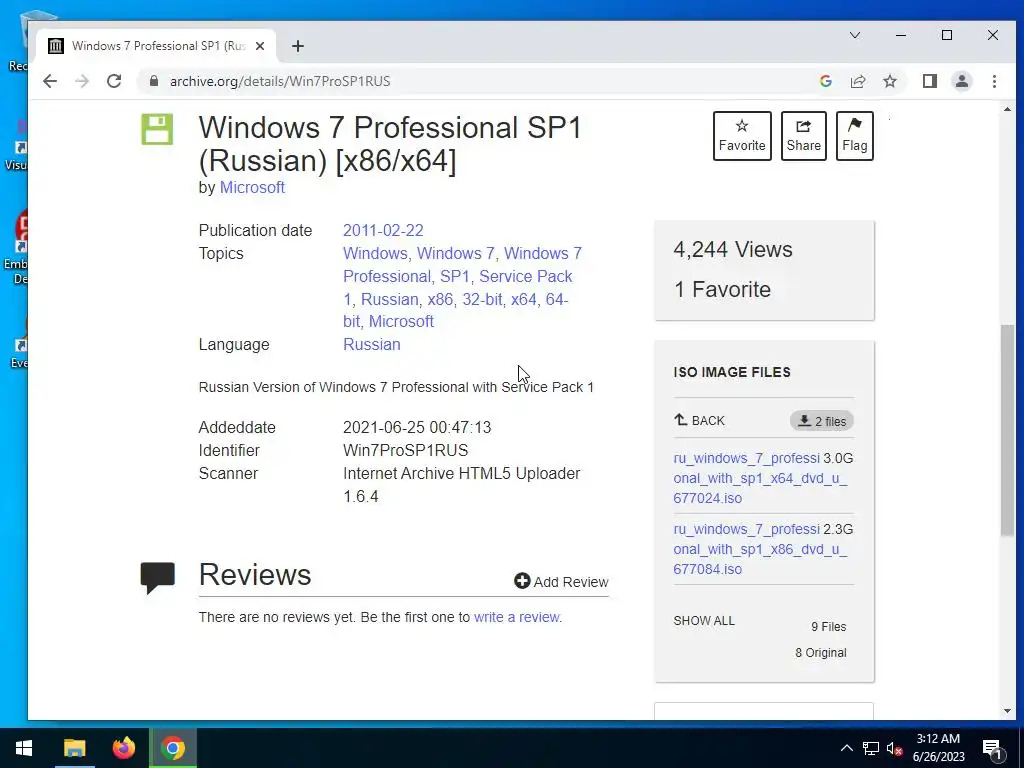Click the padlock site info icon

click(x=154, y=81)
